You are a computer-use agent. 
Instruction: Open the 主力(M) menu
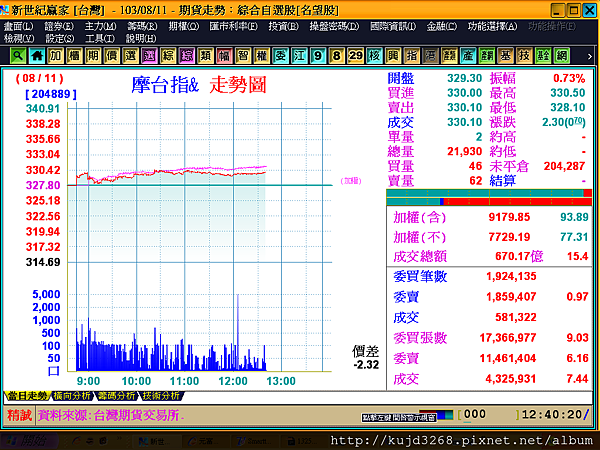coord(101,26)
